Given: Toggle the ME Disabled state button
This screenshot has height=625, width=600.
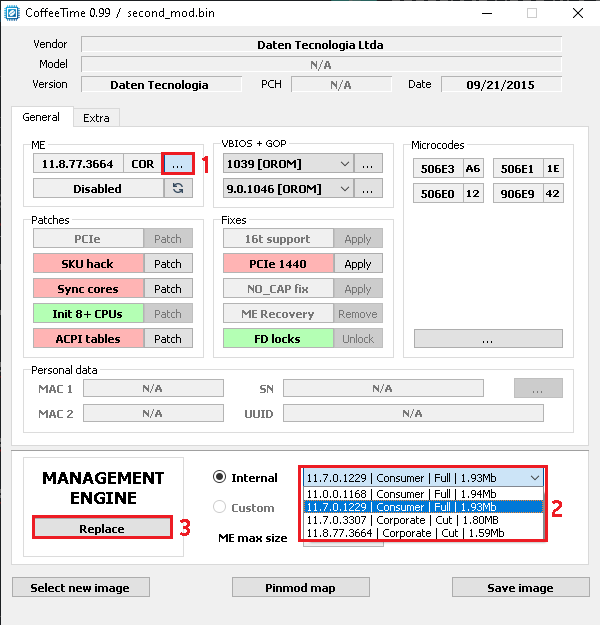Looking at the screenshot, I should 97,188.
